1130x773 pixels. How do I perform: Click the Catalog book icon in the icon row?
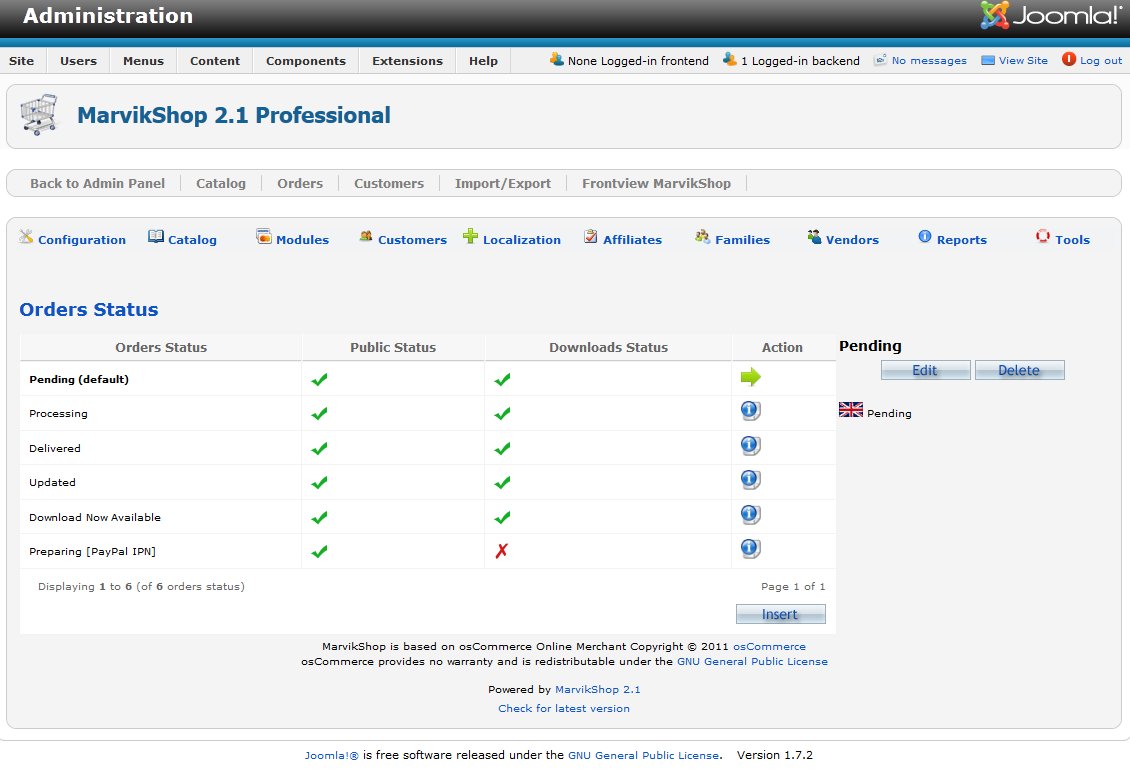point(156,236)
